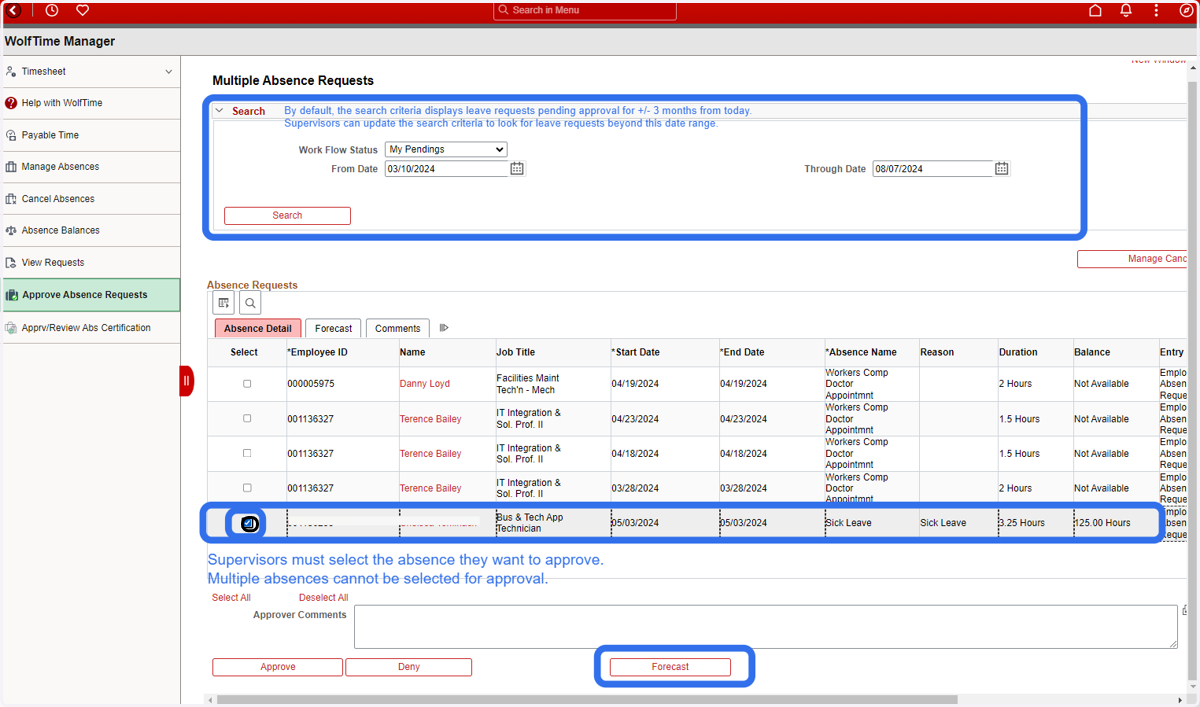Viewport: 1200px width, 707px height.
Task: Open the grid personalize icon
Action: coord(224,303)
